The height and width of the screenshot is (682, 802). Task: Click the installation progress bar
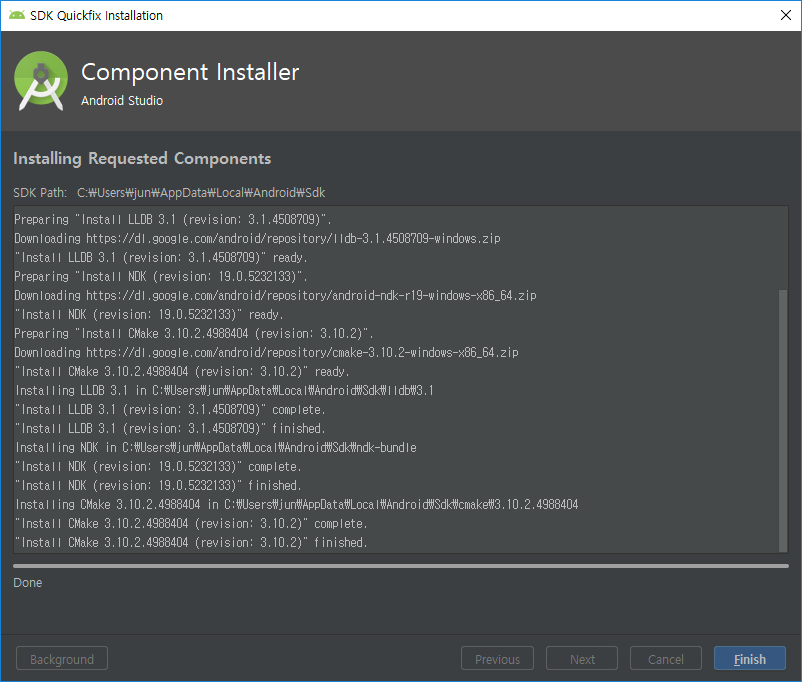click(401, 566)
